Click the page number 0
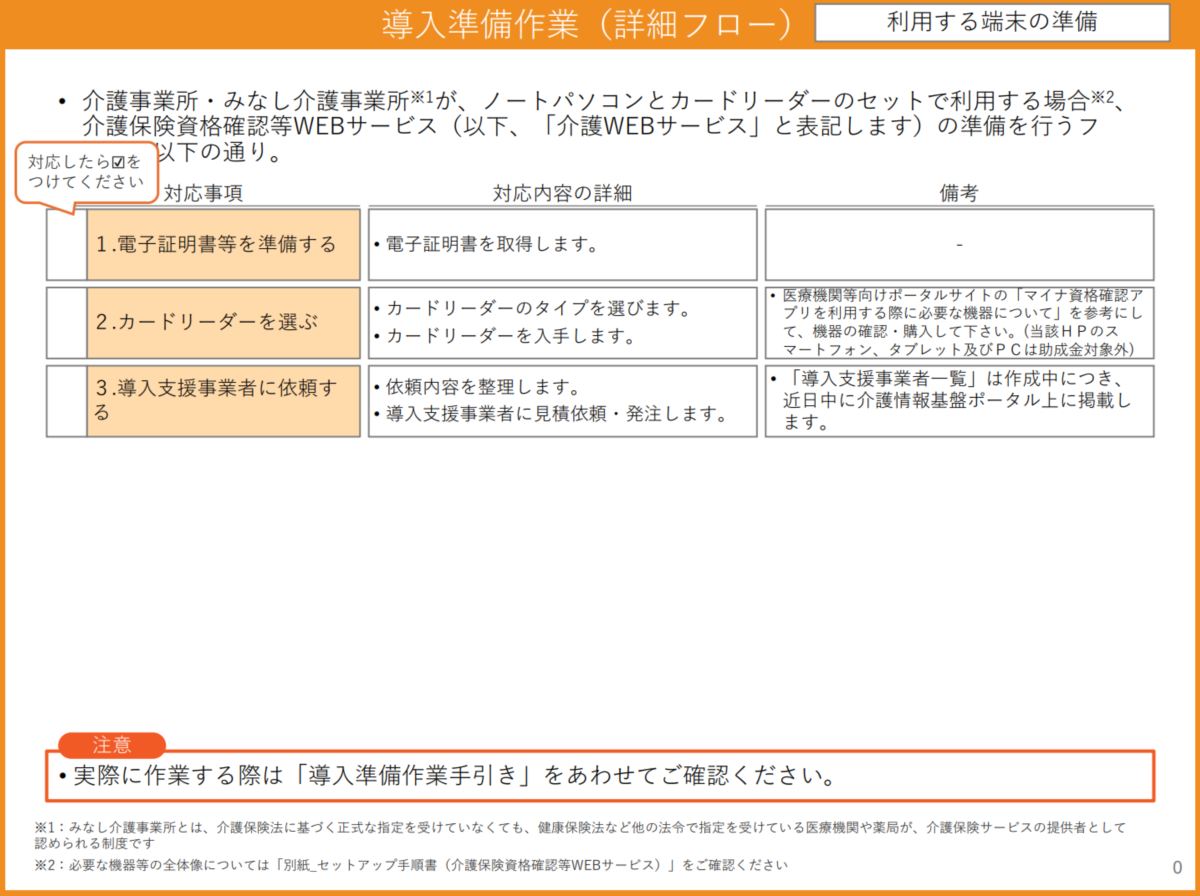 tap(1176, 866)
